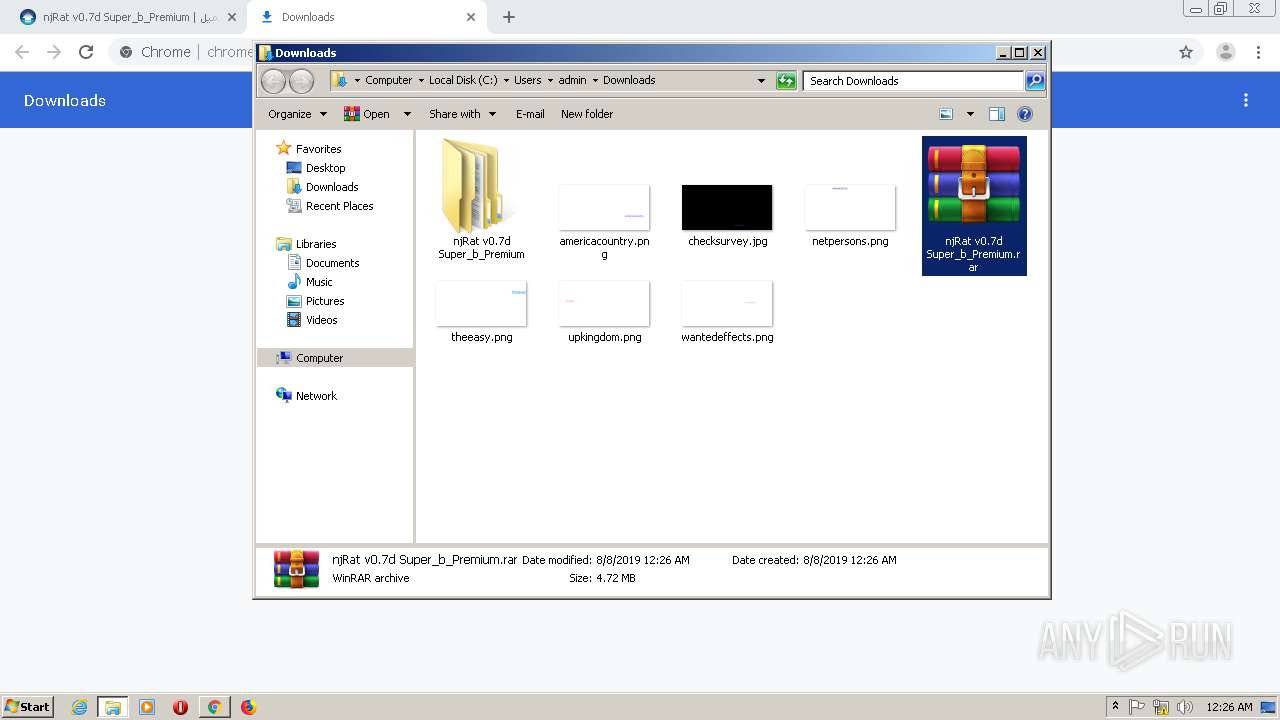1280x720 pixels.
Task: Click Users in the address breadcrumb
Action: point(527,80)
